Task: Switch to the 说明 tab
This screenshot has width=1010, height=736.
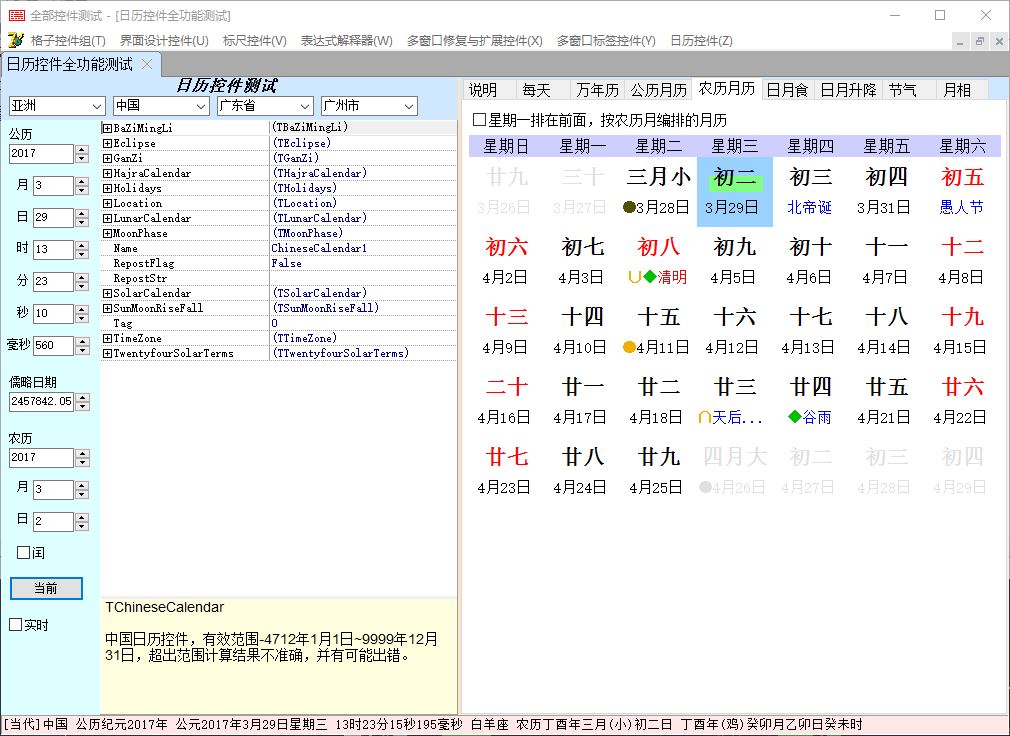Action: 489,90
